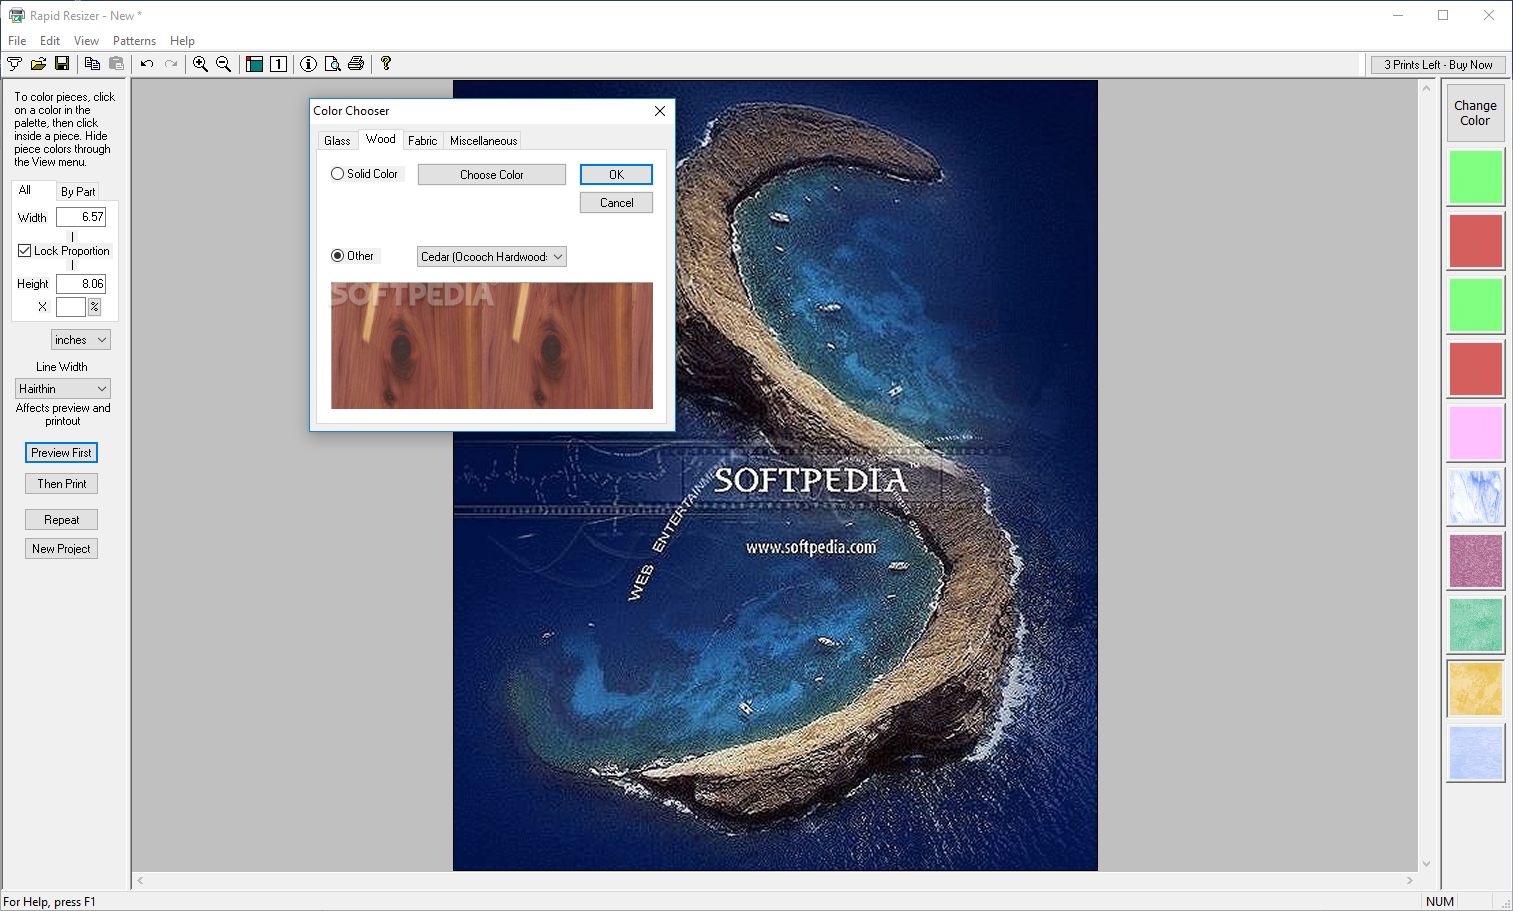Save the project with the floppy icon
The image size is (1513, 911).
62,64
